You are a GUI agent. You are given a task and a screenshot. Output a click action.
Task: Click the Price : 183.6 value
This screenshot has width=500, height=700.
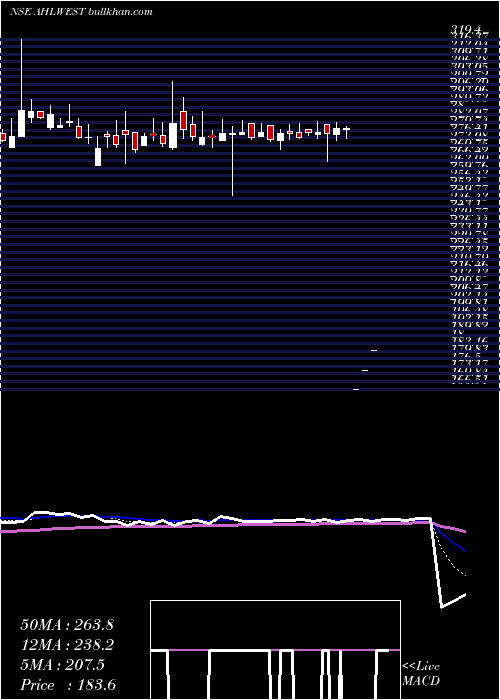(68, 685)
